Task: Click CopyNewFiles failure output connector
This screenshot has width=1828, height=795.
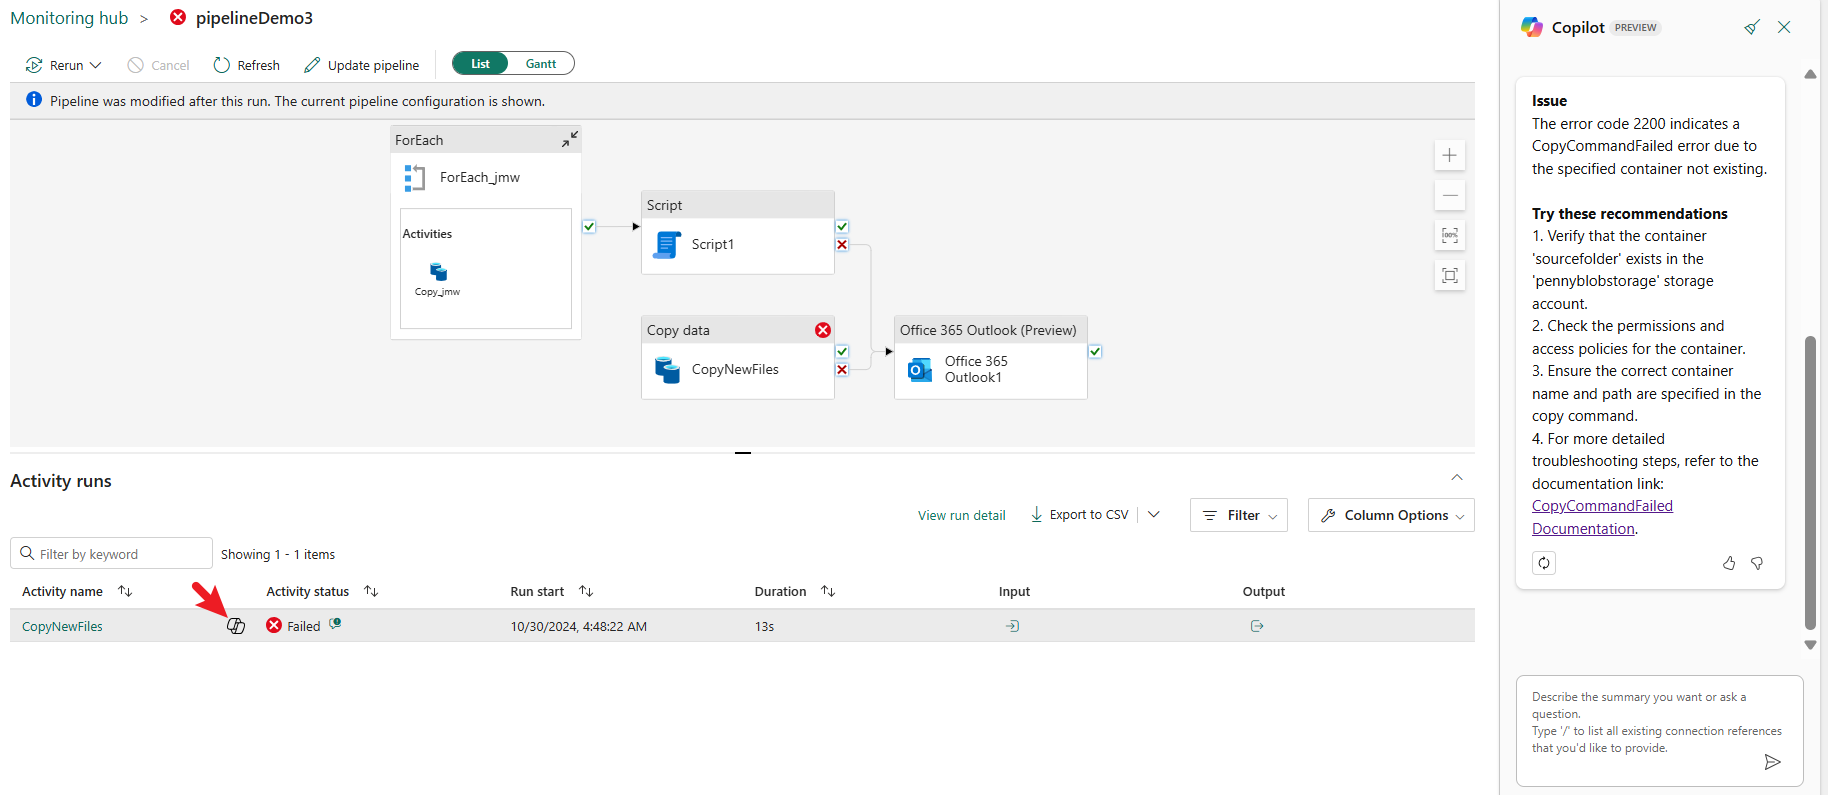Action: (x=842, y=370)
